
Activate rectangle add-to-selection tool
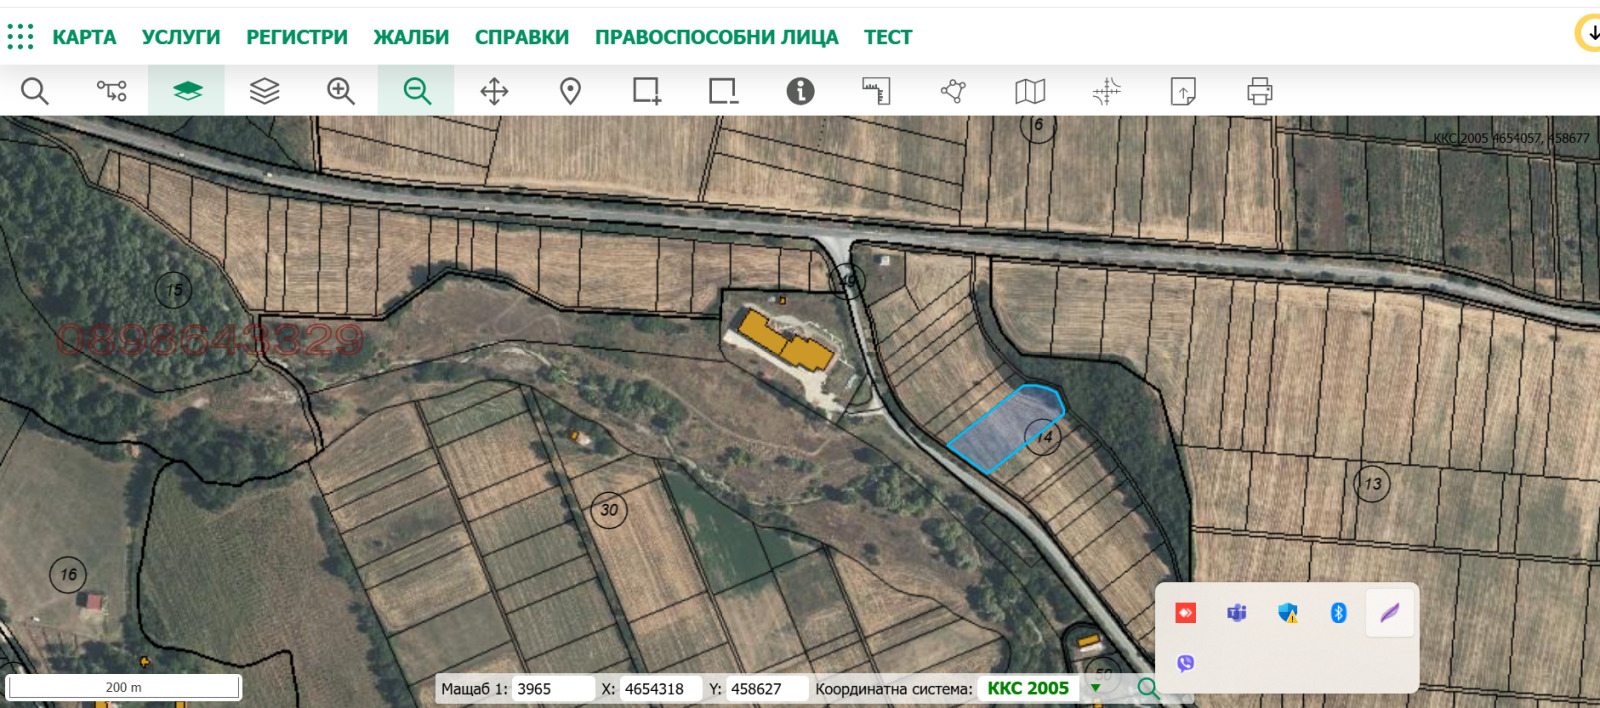(x=647, y=91)
